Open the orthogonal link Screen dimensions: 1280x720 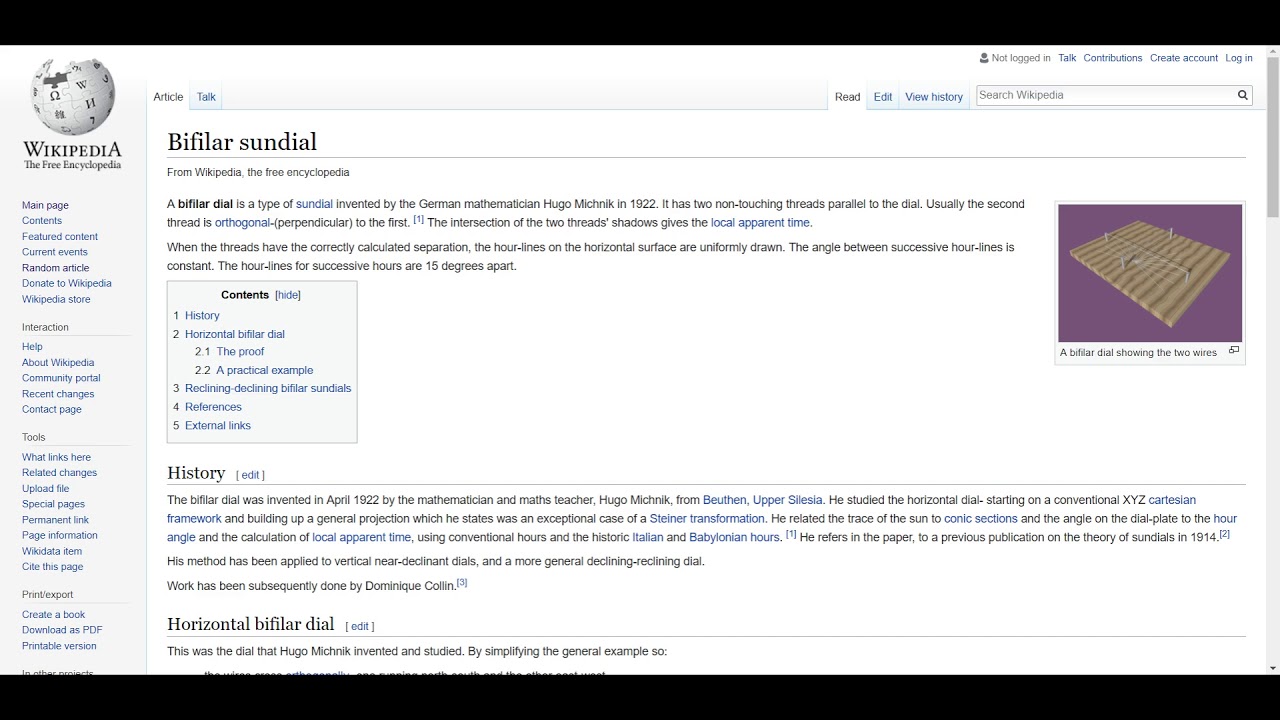(x=243, y=223)
